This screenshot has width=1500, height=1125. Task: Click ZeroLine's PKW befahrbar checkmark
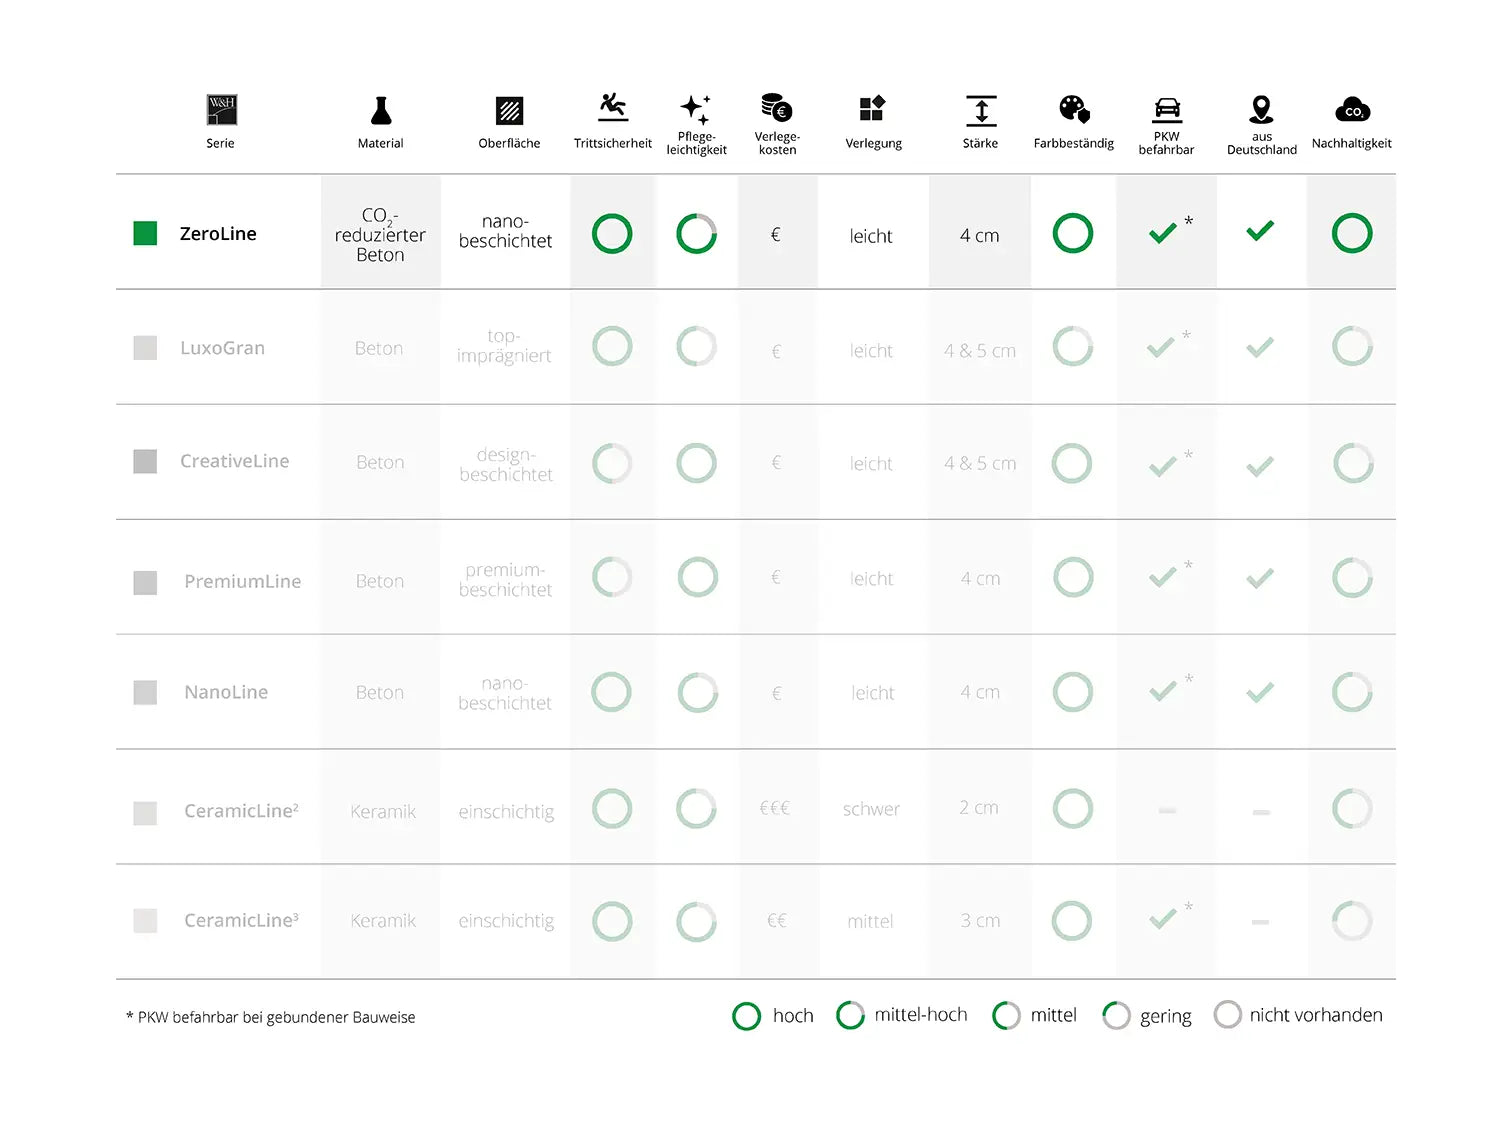[1162, 234]
